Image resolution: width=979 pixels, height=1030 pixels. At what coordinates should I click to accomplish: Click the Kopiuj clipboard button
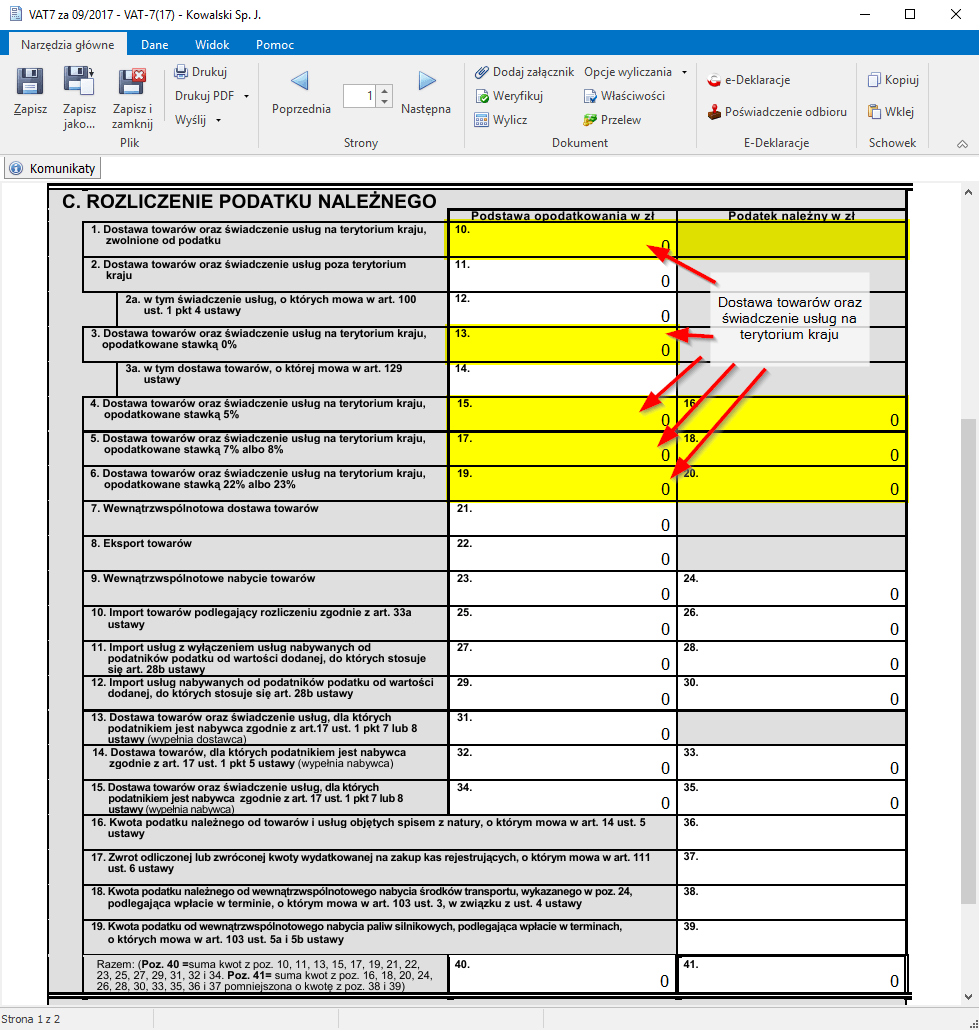click(893, 80)
